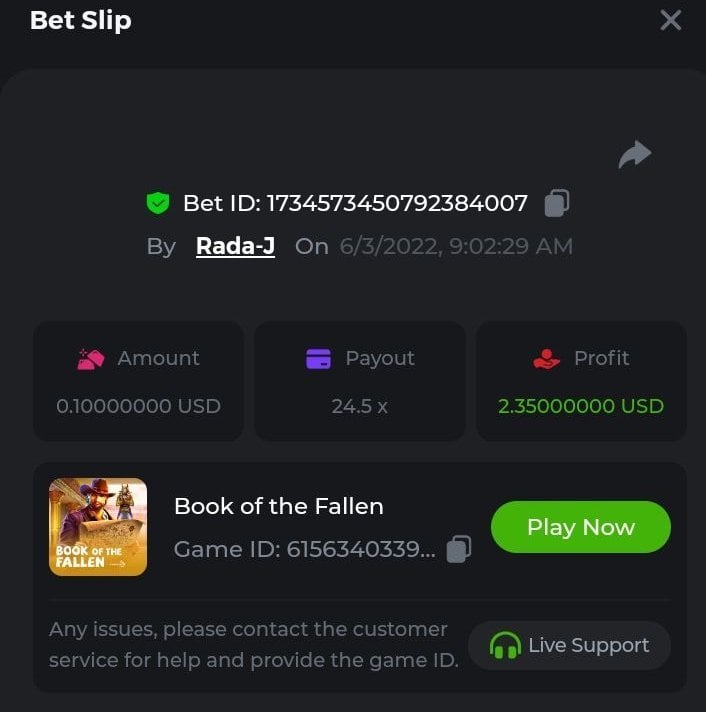The image size is (706, 712).
Task: Click the 0.10000000 USD amount value
Action: coord(138,406)
